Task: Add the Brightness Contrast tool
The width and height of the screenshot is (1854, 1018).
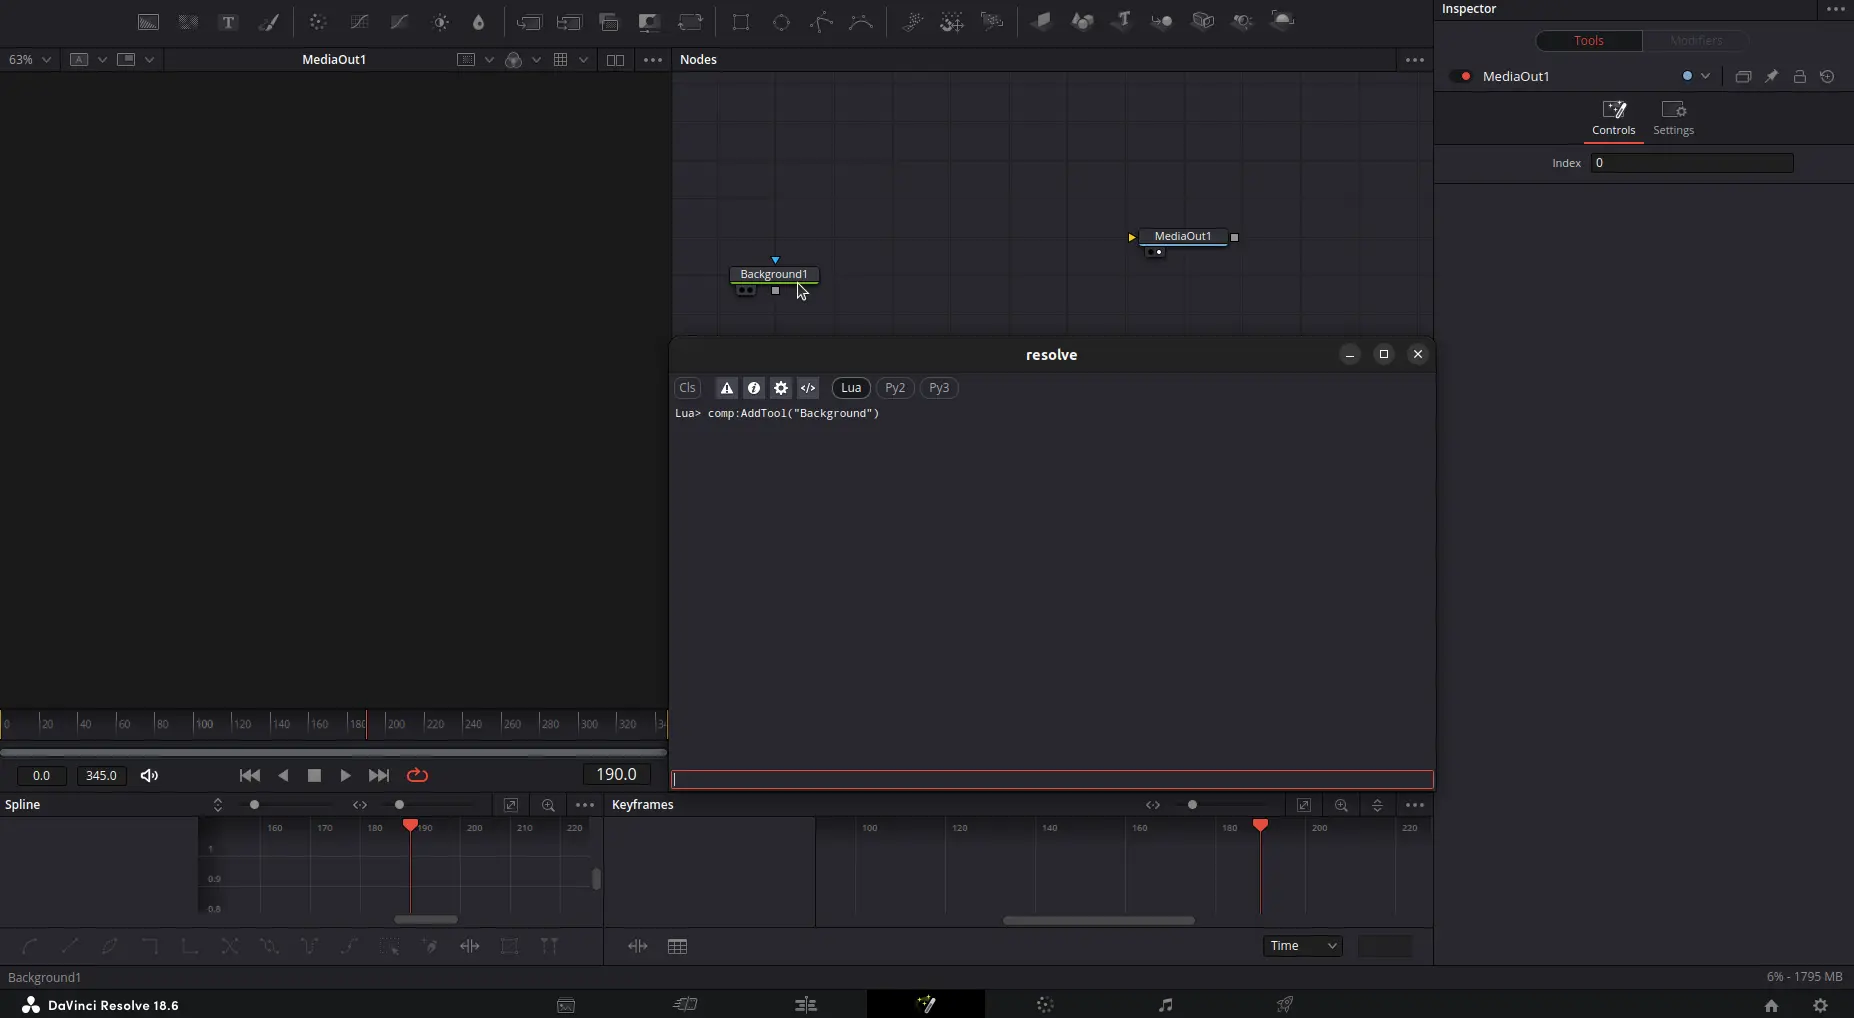Action: click(x=440, y=21)
